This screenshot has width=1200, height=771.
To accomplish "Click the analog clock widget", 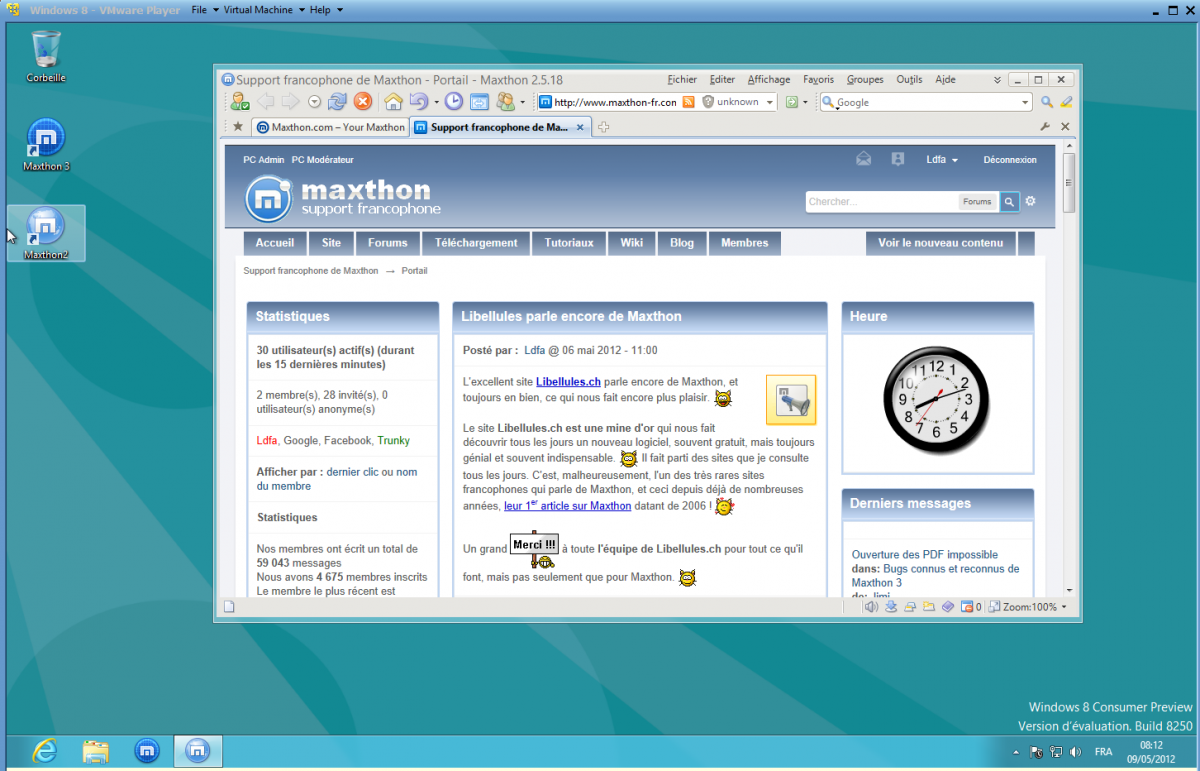I will (x=937, y=400).
